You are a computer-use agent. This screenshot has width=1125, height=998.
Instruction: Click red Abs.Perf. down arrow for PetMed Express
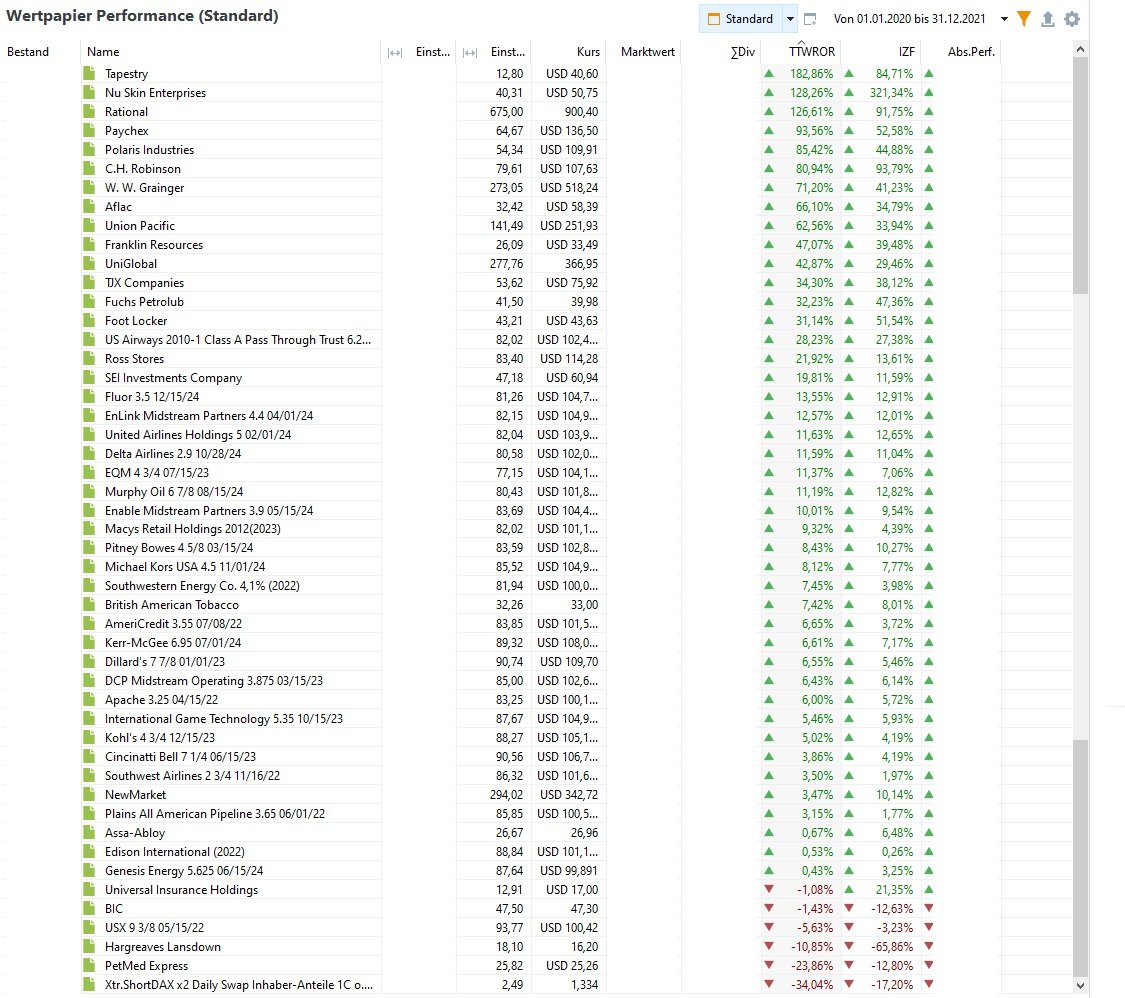pos(928,965)
